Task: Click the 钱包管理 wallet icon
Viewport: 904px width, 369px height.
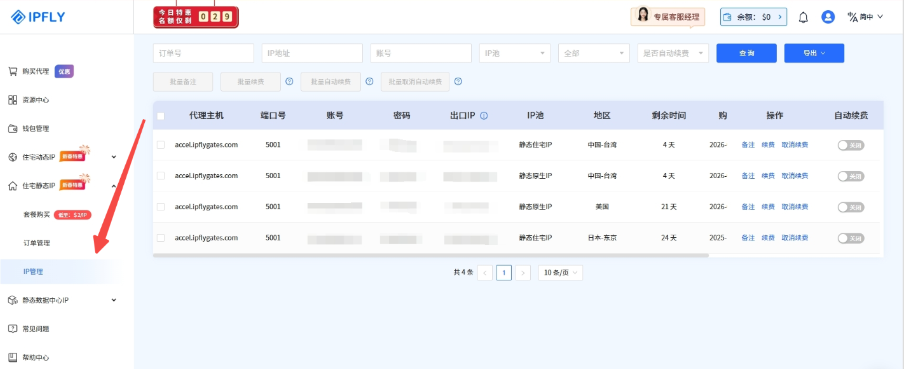Action: [x=13, y=129]
